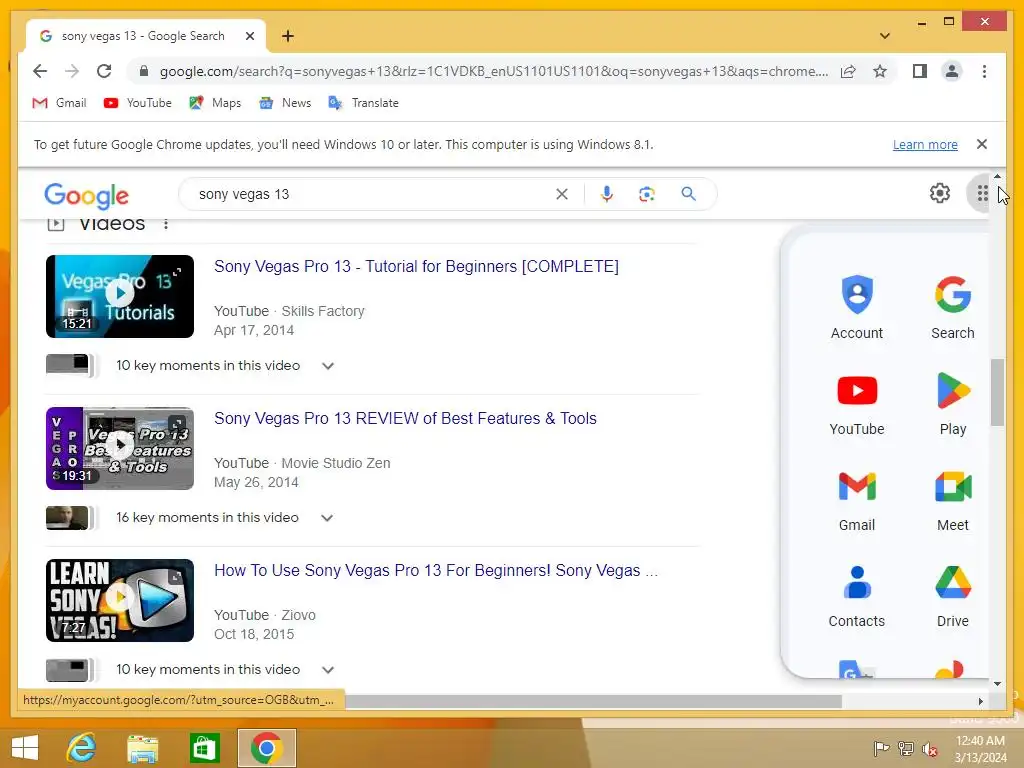Click into the sony vegas 13 search field

[x=372, y=194]
